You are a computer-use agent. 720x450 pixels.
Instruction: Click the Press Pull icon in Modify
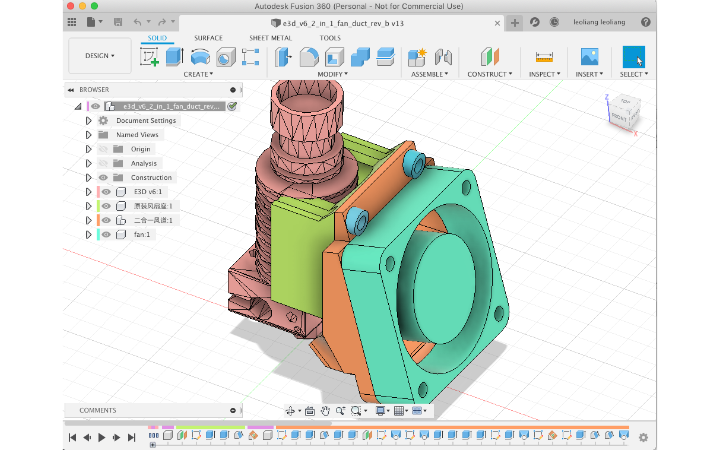point(285,57)
